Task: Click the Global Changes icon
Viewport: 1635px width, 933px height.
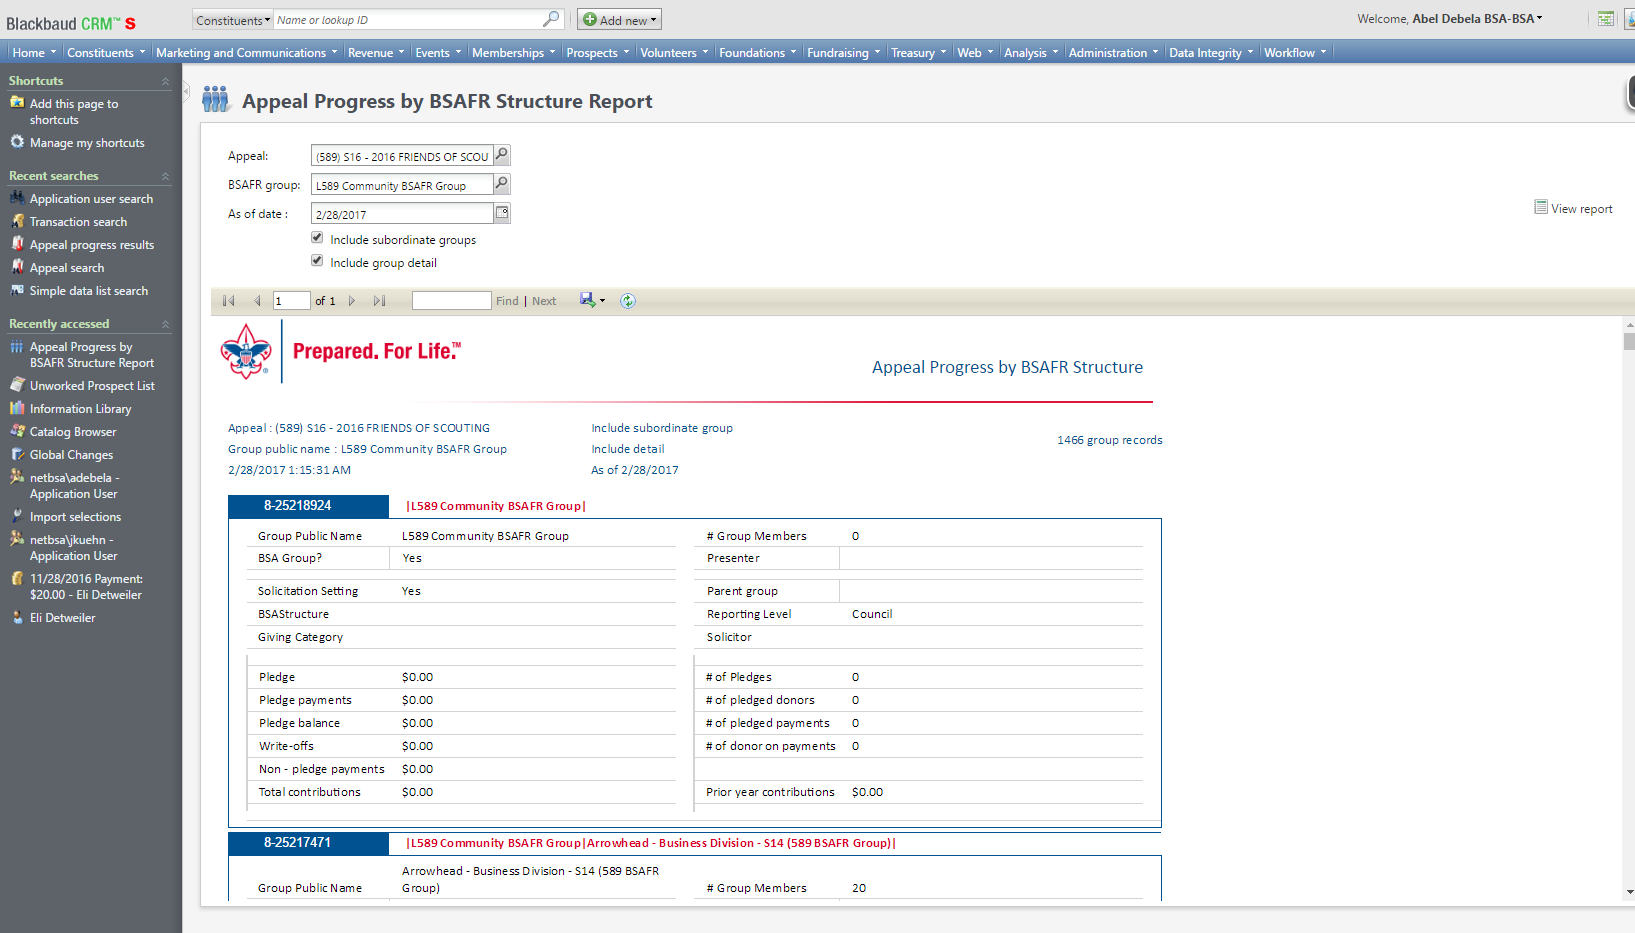Action: [x=17, y=453]
